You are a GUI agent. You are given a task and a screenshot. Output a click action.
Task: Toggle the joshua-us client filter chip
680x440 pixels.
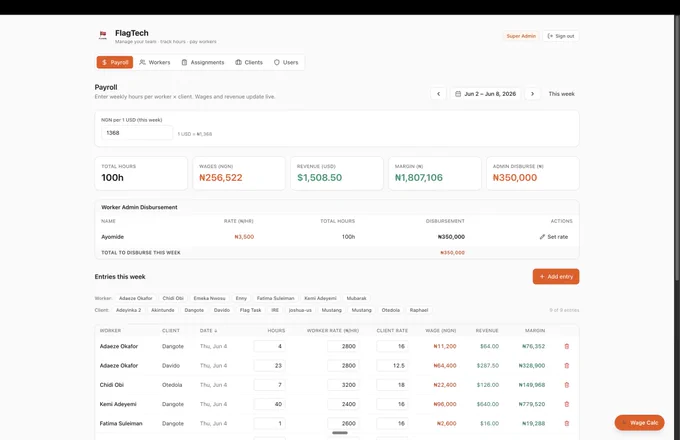pyautogui.click(x=300, y=310)
